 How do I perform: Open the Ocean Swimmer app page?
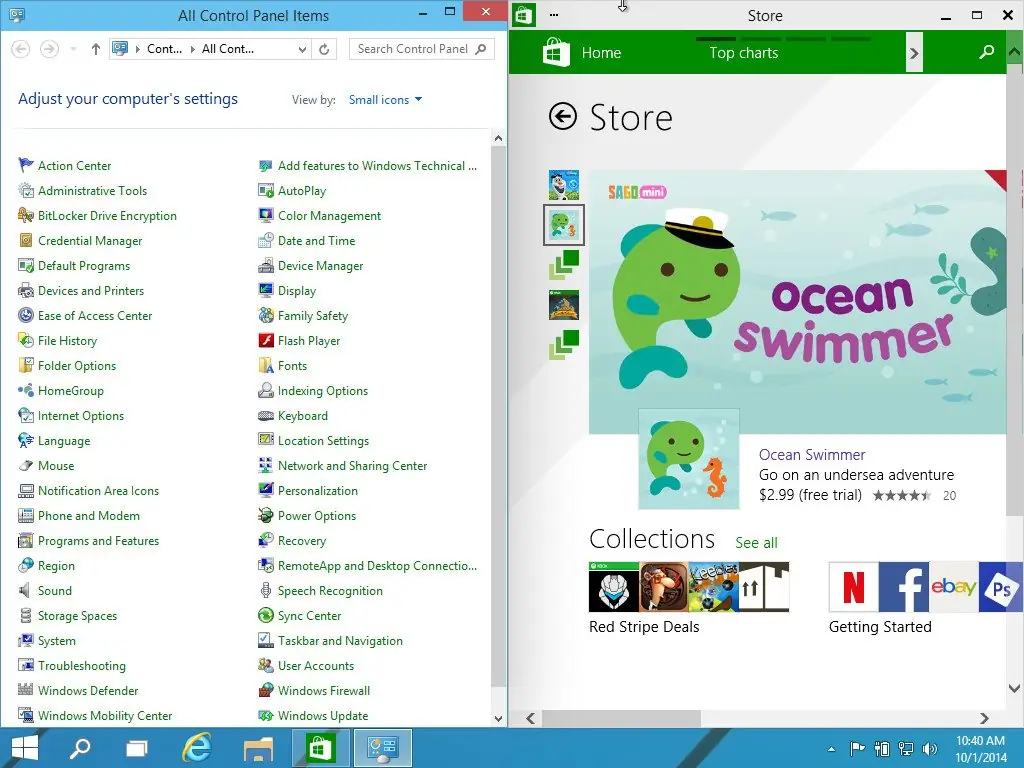pos(811,455)
